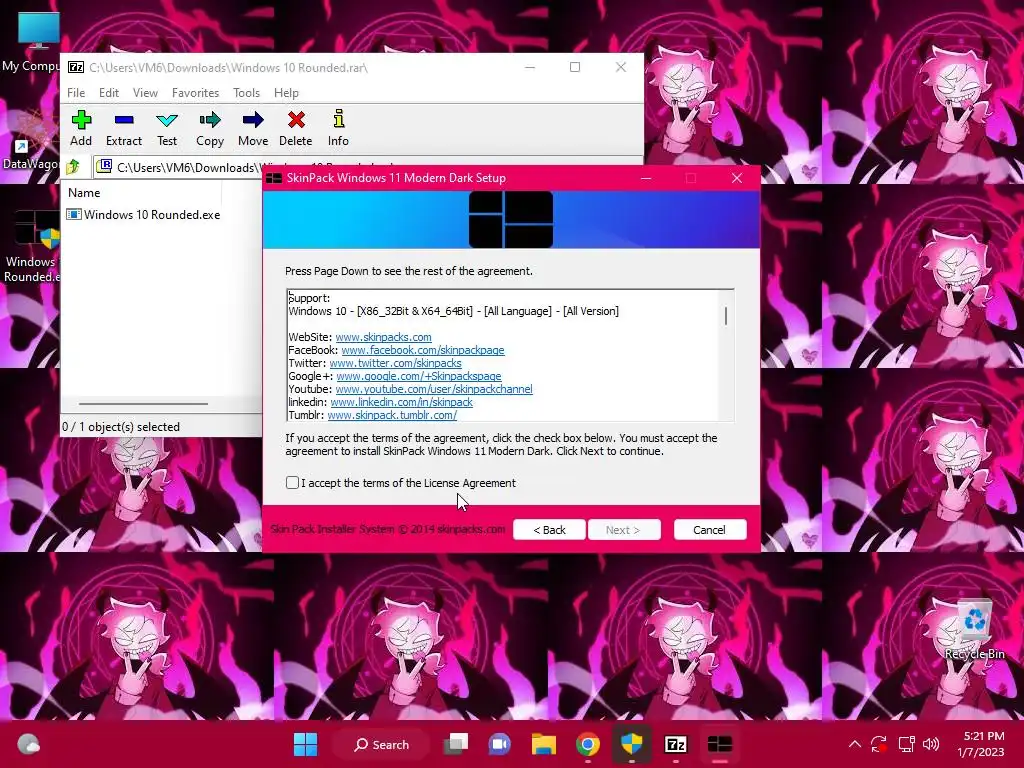Select the Windows Rounded.exe desktop icon
The height and width of the screenshot is (768, 1024).
coord(31,247)
